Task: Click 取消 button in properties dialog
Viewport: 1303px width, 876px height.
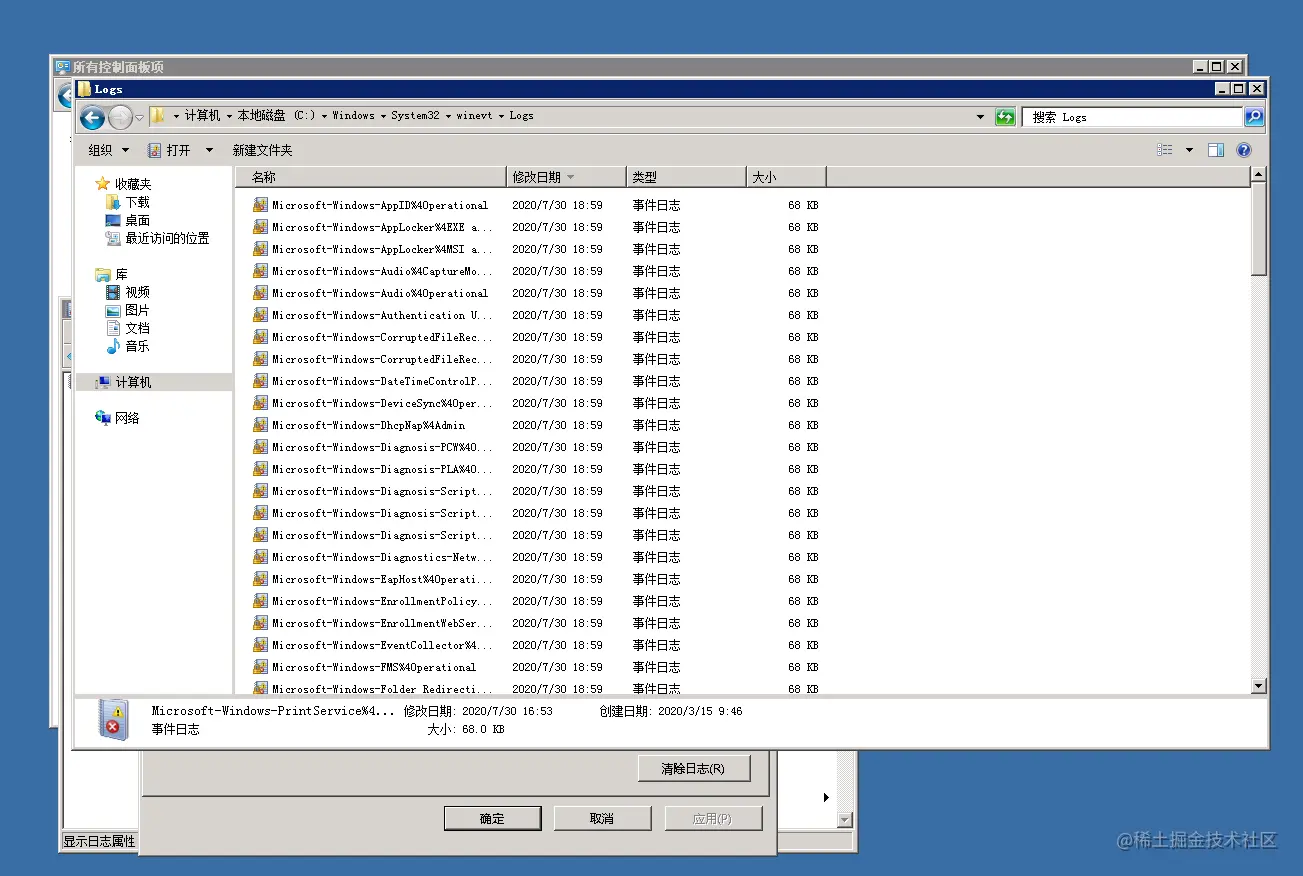Action: point(602,818)
